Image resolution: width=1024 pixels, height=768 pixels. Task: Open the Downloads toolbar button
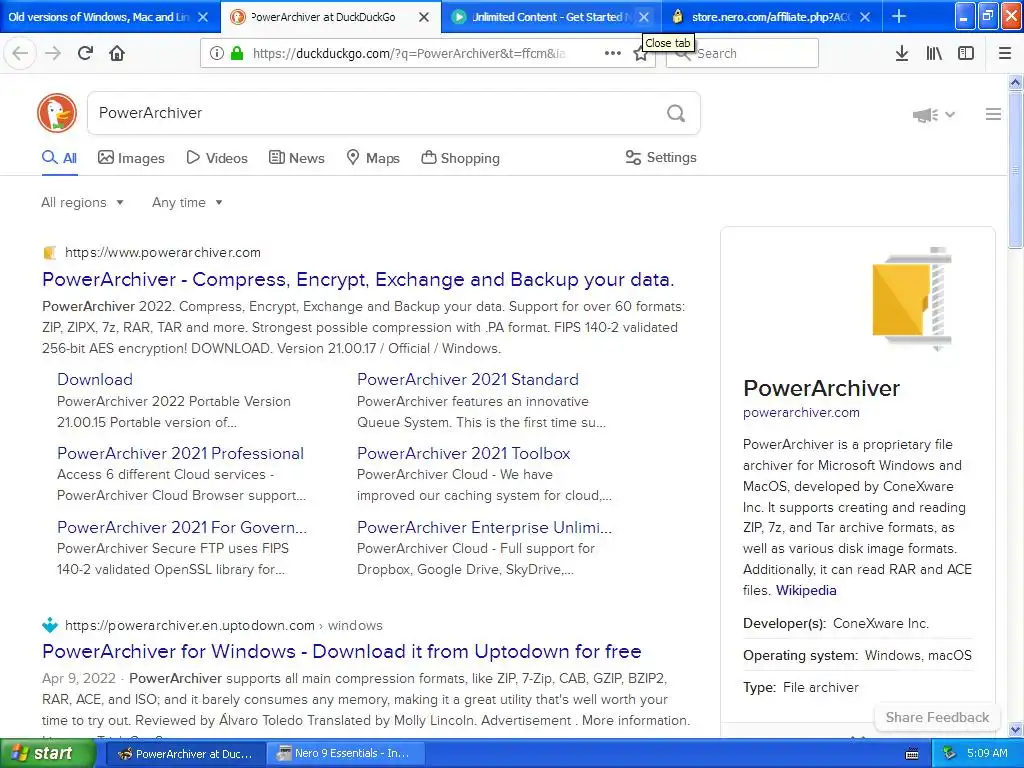point(902,54)
